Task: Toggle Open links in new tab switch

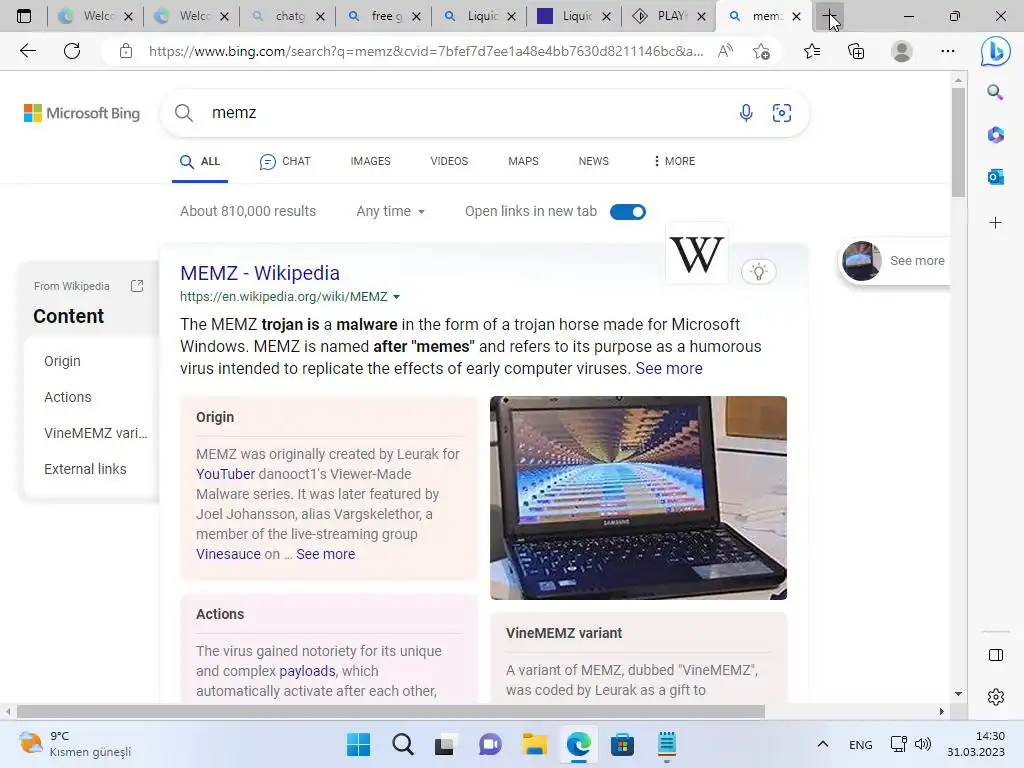Action: 628,212
